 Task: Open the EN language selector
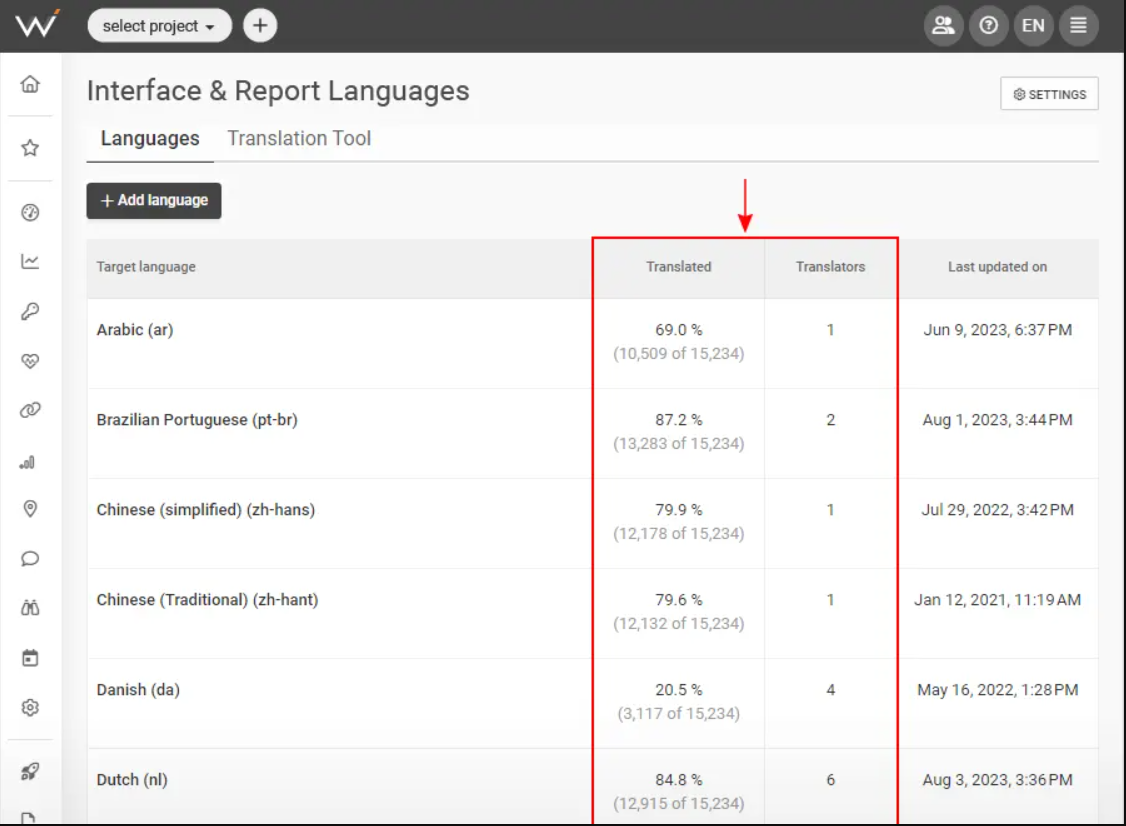[x=1033, y=26]
